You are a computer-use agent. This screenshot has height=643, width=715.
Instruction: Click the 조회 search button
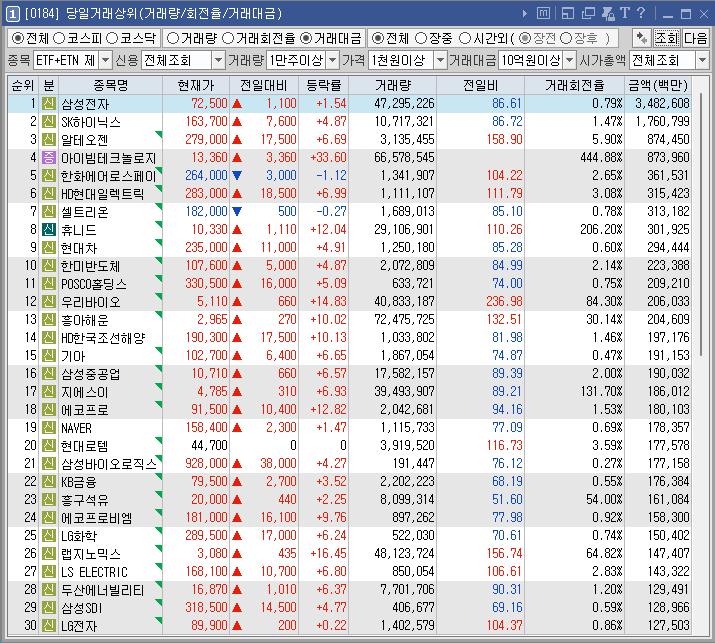667,38
